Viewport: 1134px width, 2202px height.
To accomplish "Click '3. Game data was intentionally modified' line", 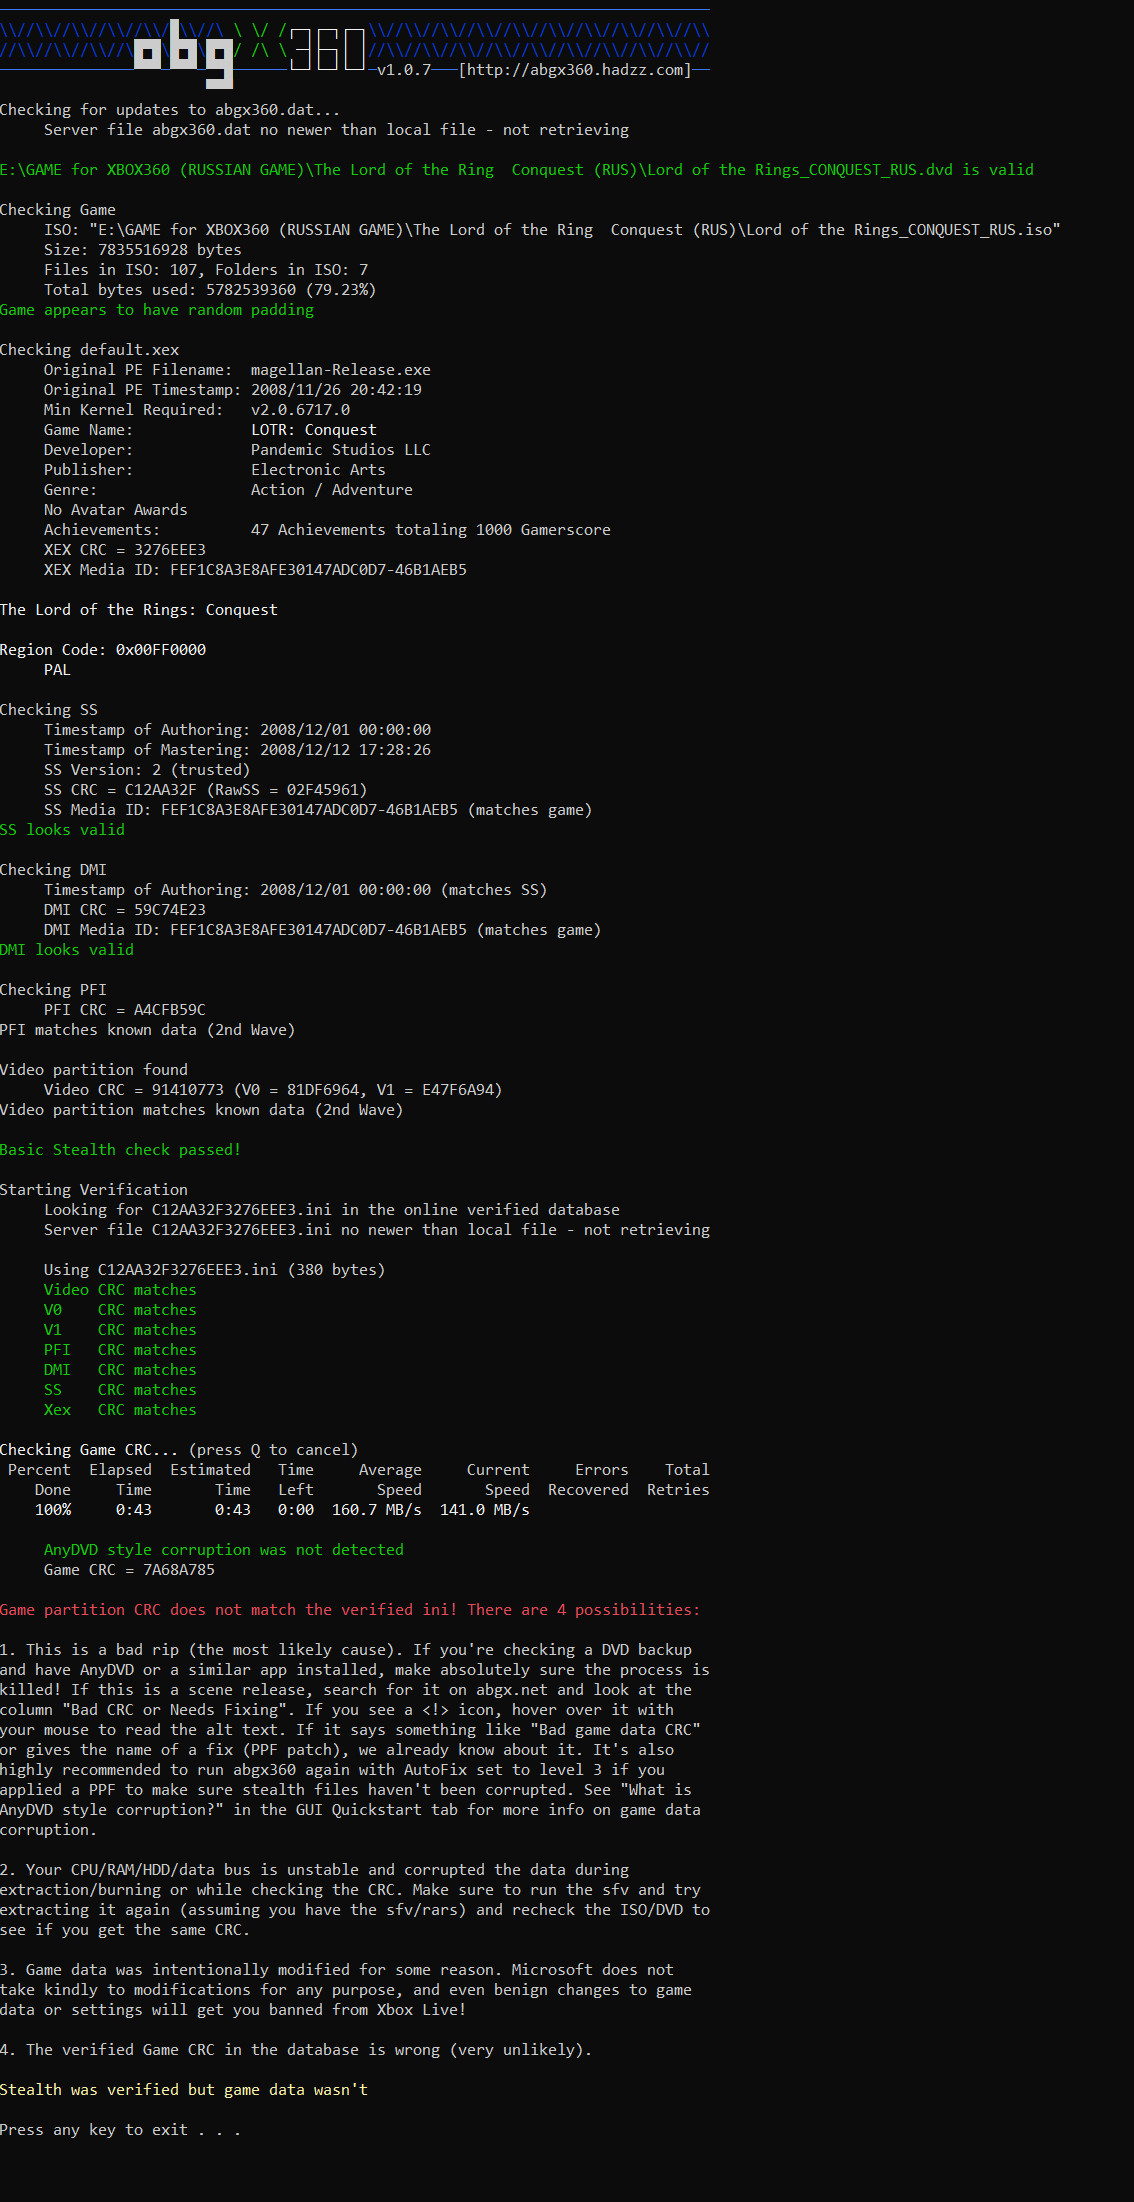I will 337,1970.
